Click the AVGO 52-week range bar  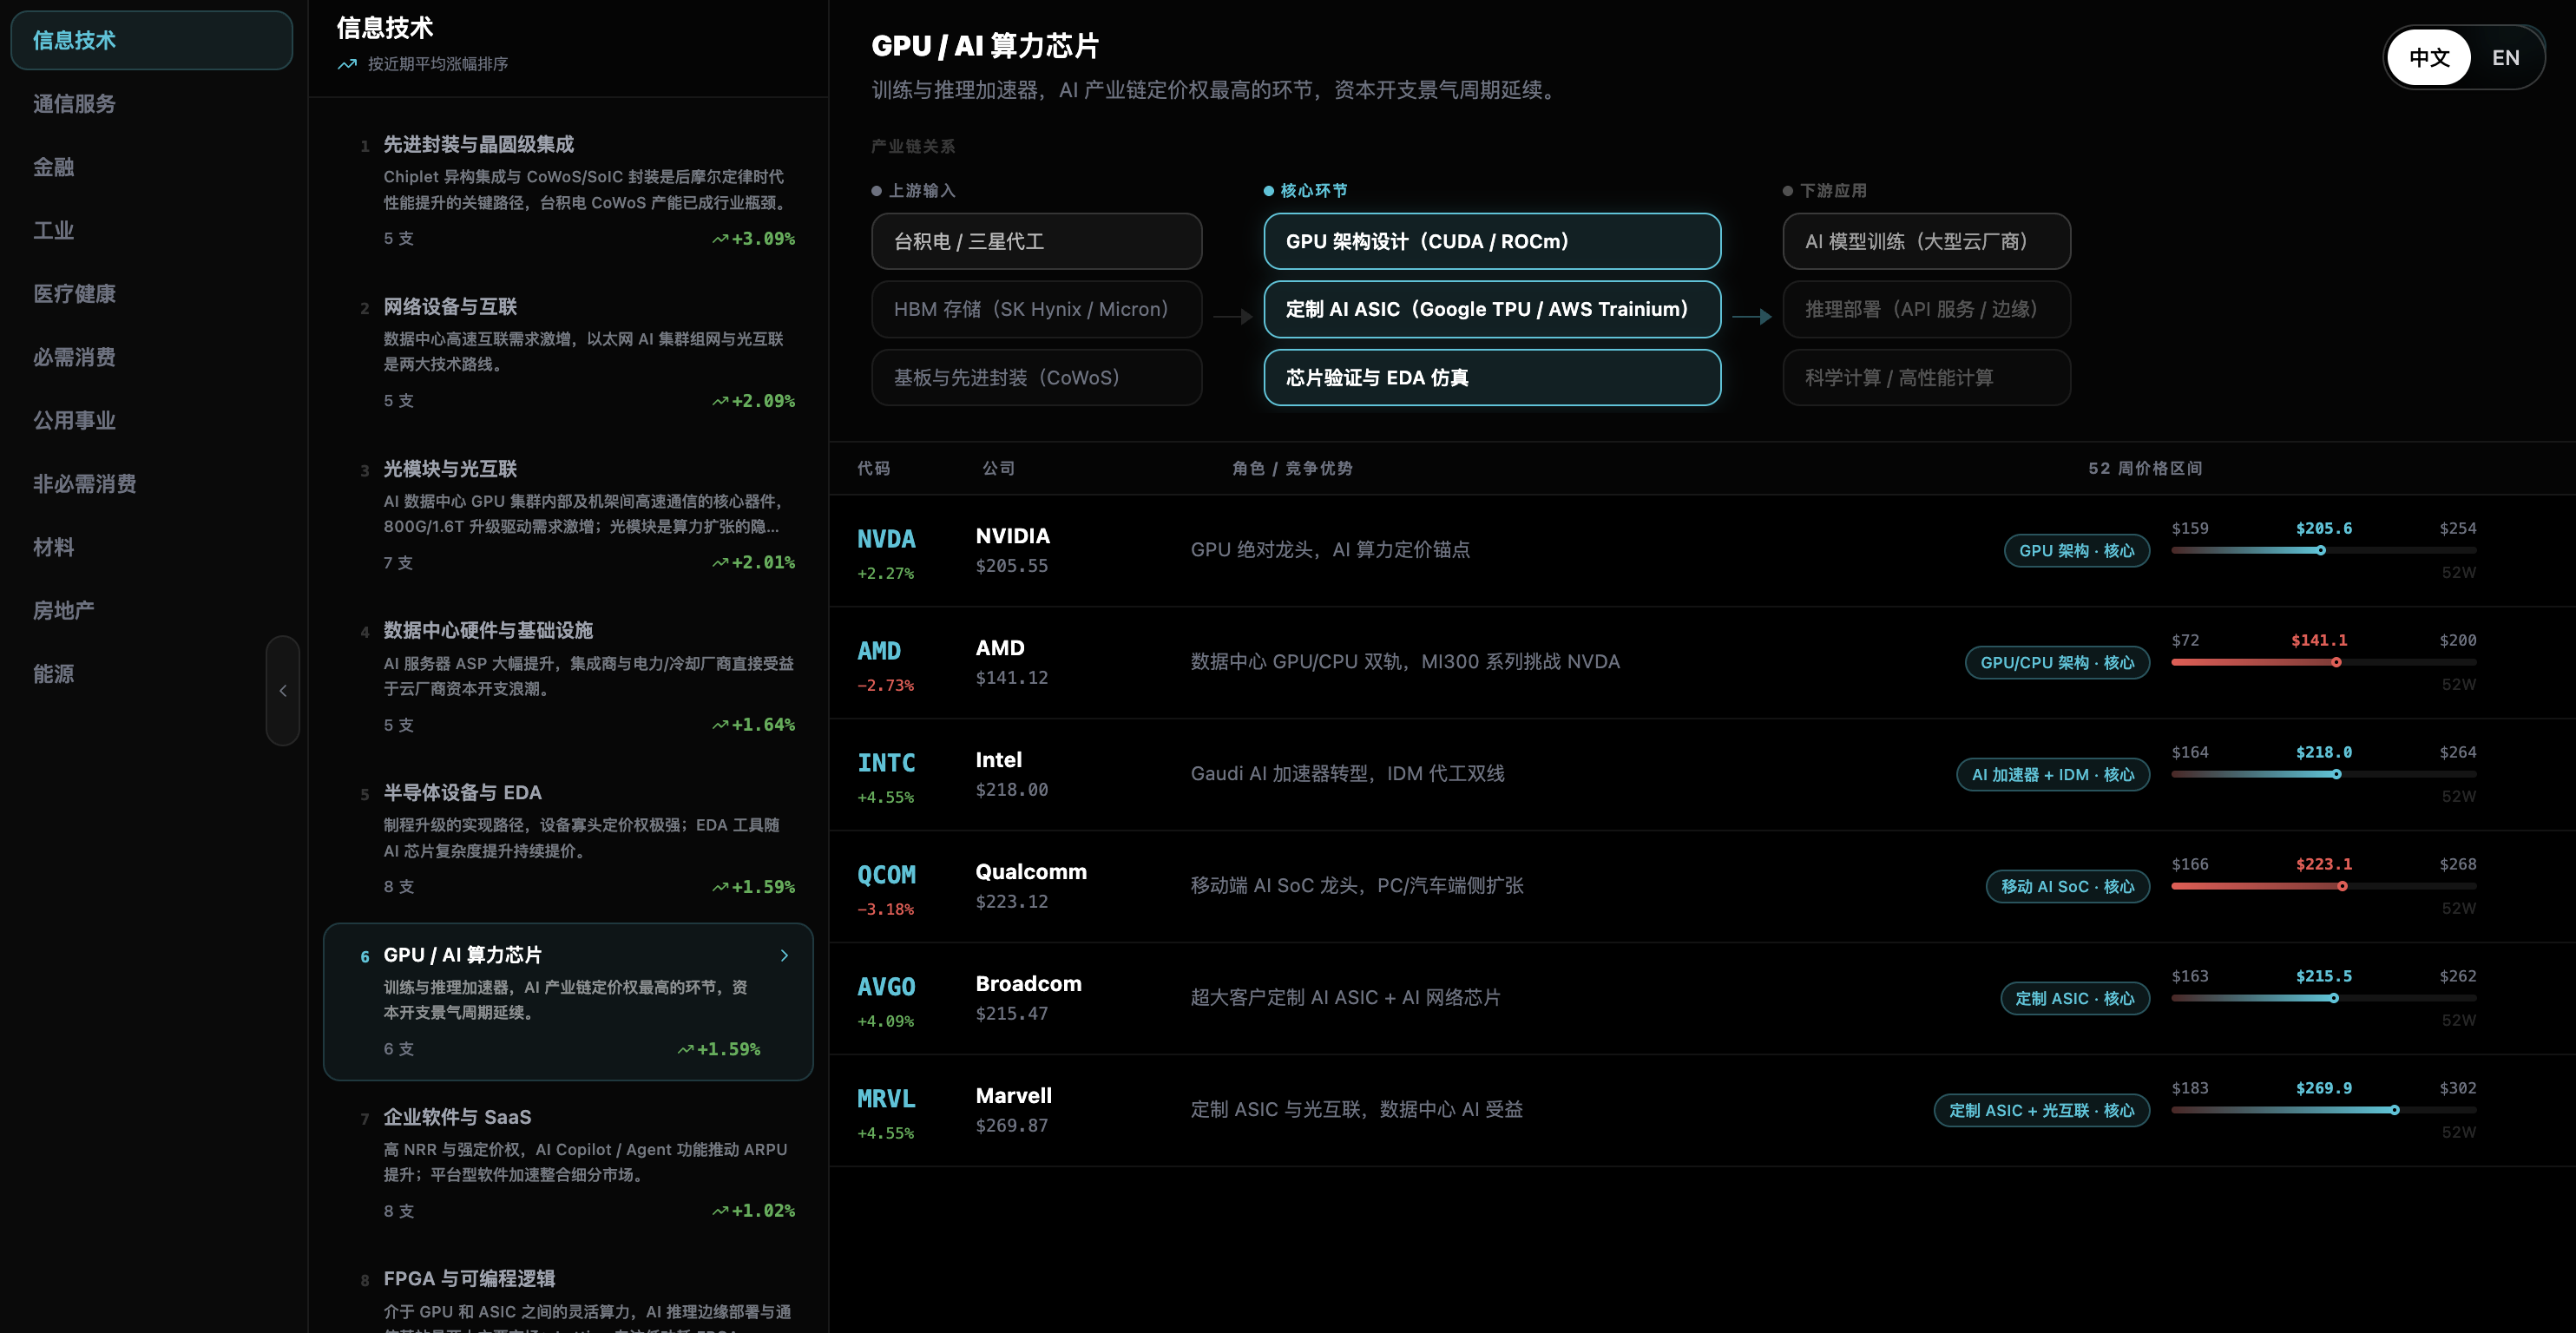2323,999
